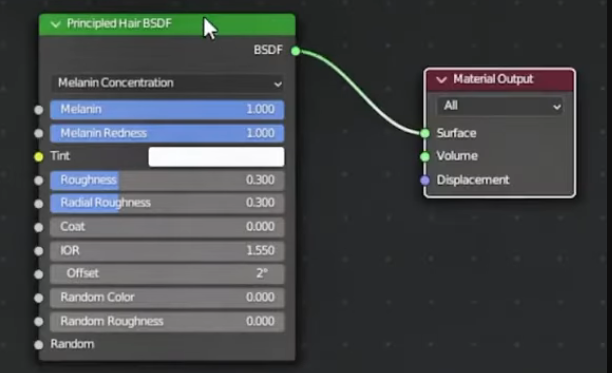Select the Principled Hair BSDF node header
This screenshot has height=373, width=612.
(x=167, y=24)
